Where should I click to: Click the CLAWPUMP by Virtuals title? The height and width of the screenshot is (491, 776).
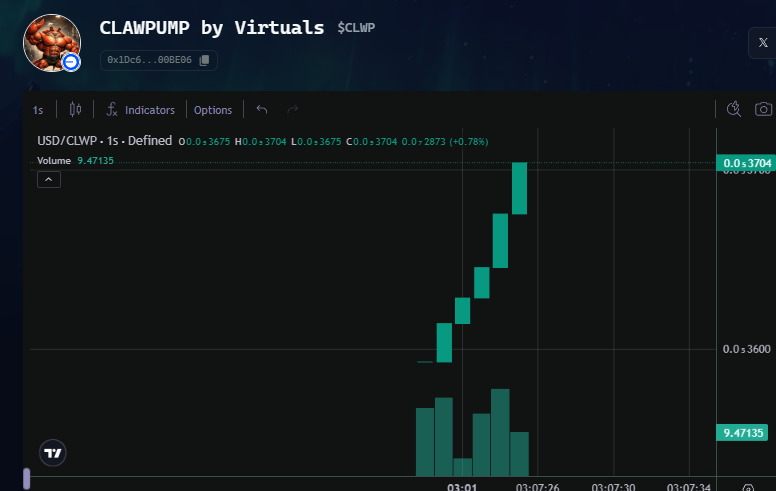212,28
